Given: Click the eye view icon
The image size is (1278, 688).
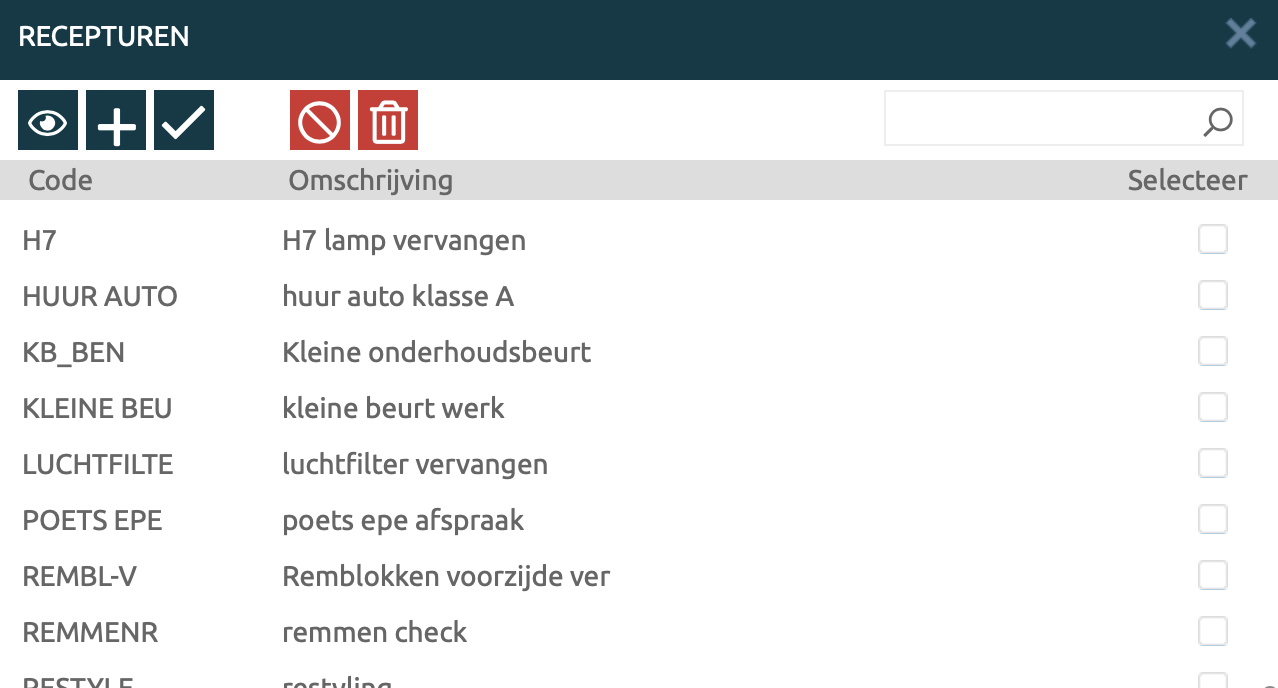Looking at the screenshot, I should [47, 121].
